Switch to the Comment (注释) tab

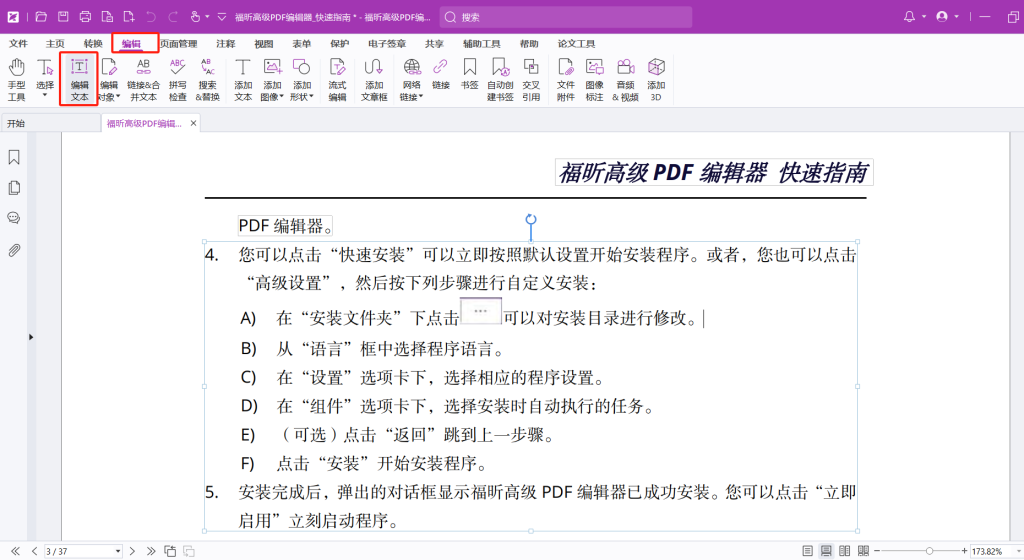tap(225, 44)
